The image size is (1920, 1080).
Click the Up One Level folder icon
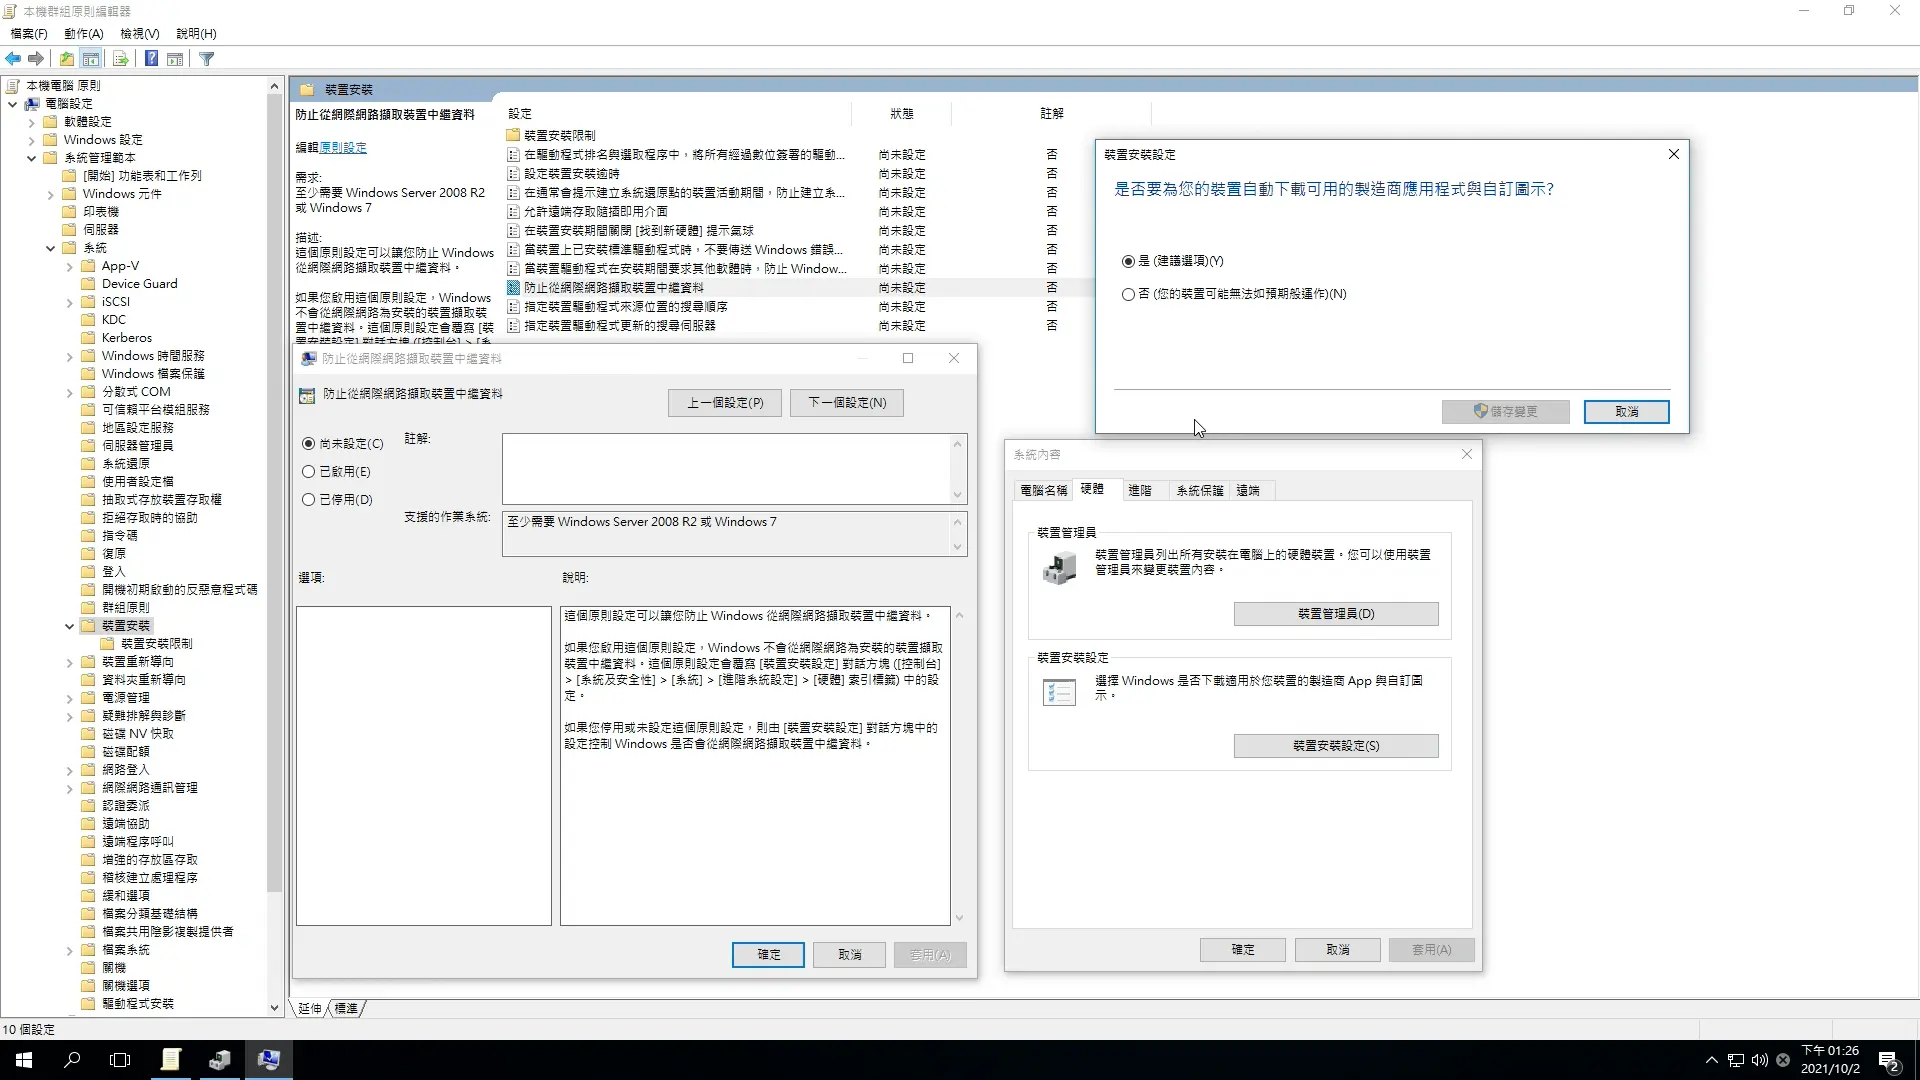coord(66,59)
